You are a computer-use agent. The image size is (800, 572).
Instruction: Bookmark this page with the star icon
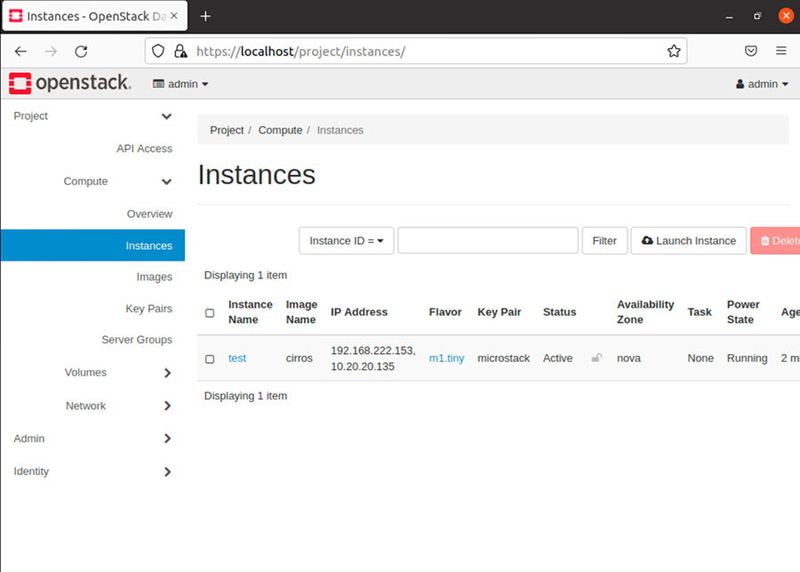point(673,51)
